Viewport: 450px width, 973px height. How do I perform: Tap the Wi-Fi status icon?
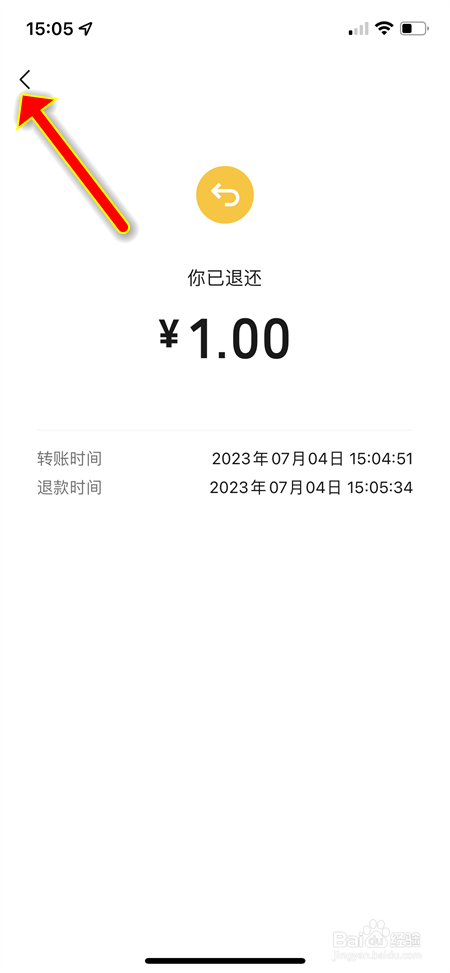[x=385, y=28]
